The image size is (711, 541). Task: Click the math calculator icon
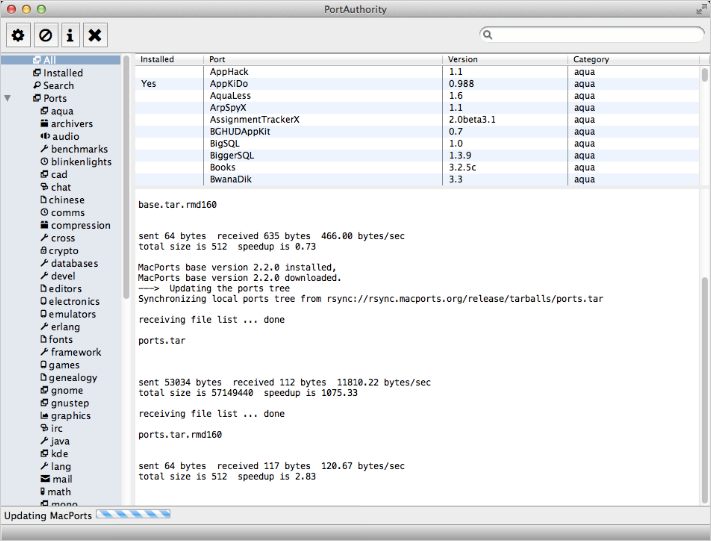(x=43, y=492)
